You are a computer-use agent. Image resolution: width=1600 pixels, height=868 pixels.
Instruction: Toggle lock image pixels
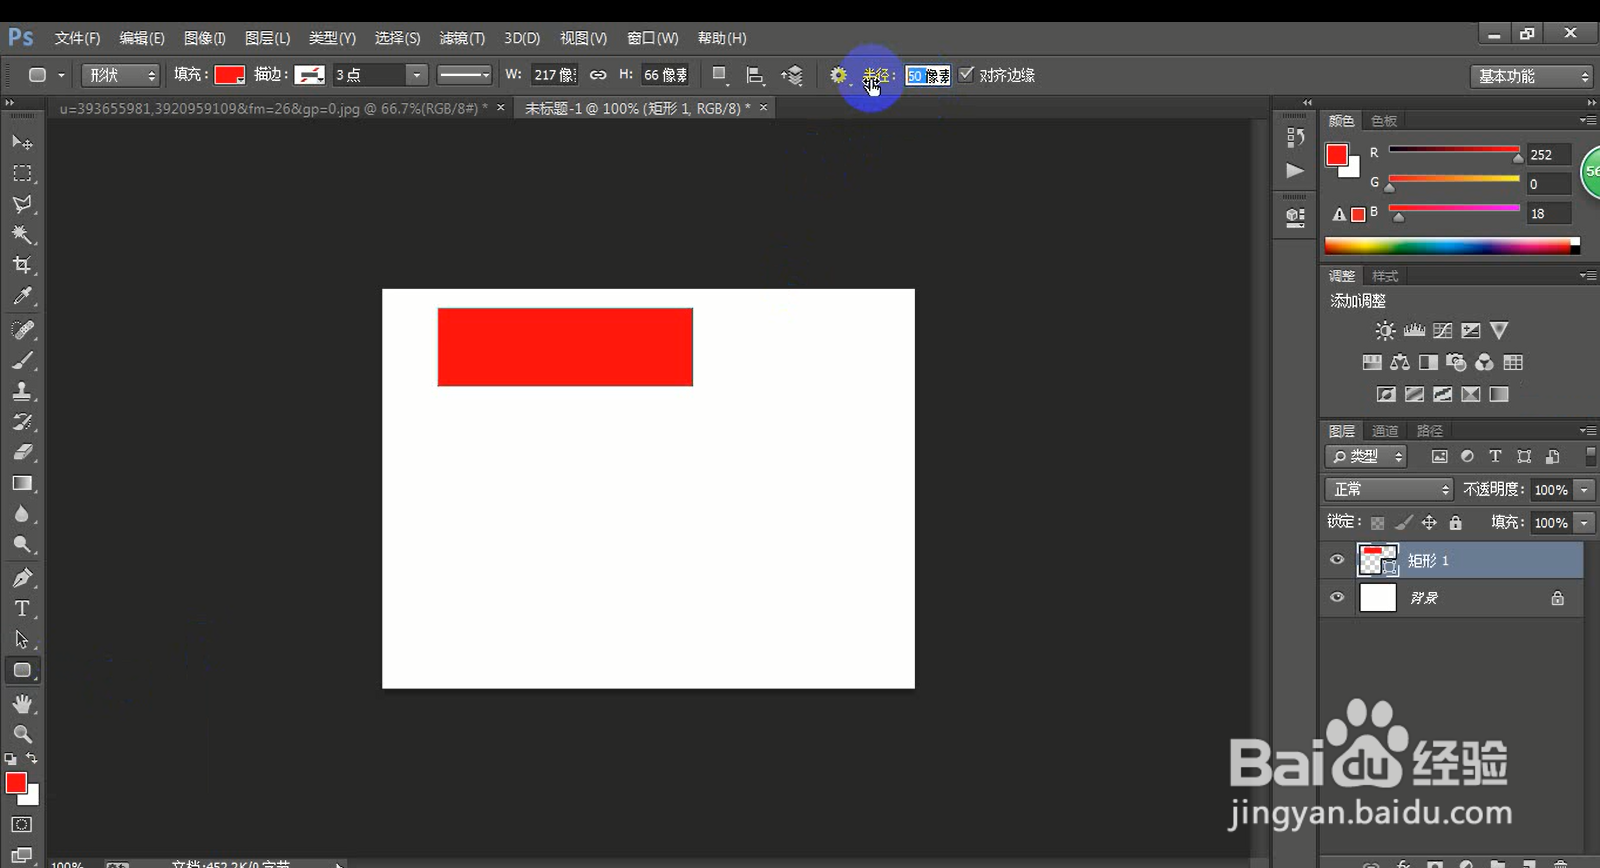point(1404,523)
